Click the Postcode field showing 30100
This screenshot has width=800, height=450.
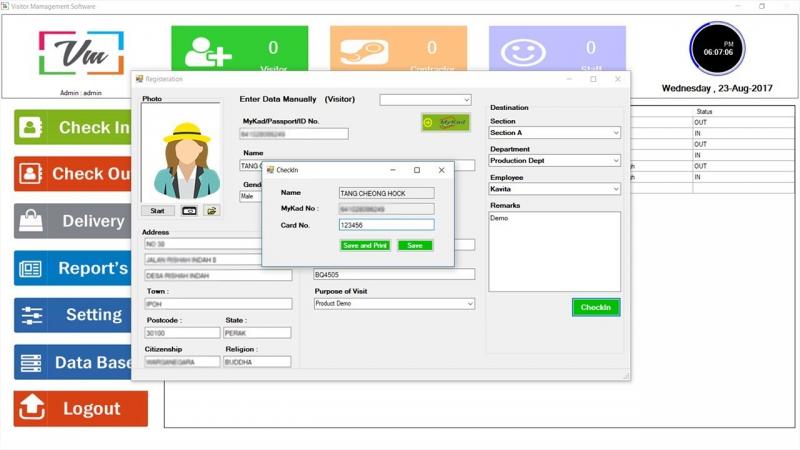point(182,333)
